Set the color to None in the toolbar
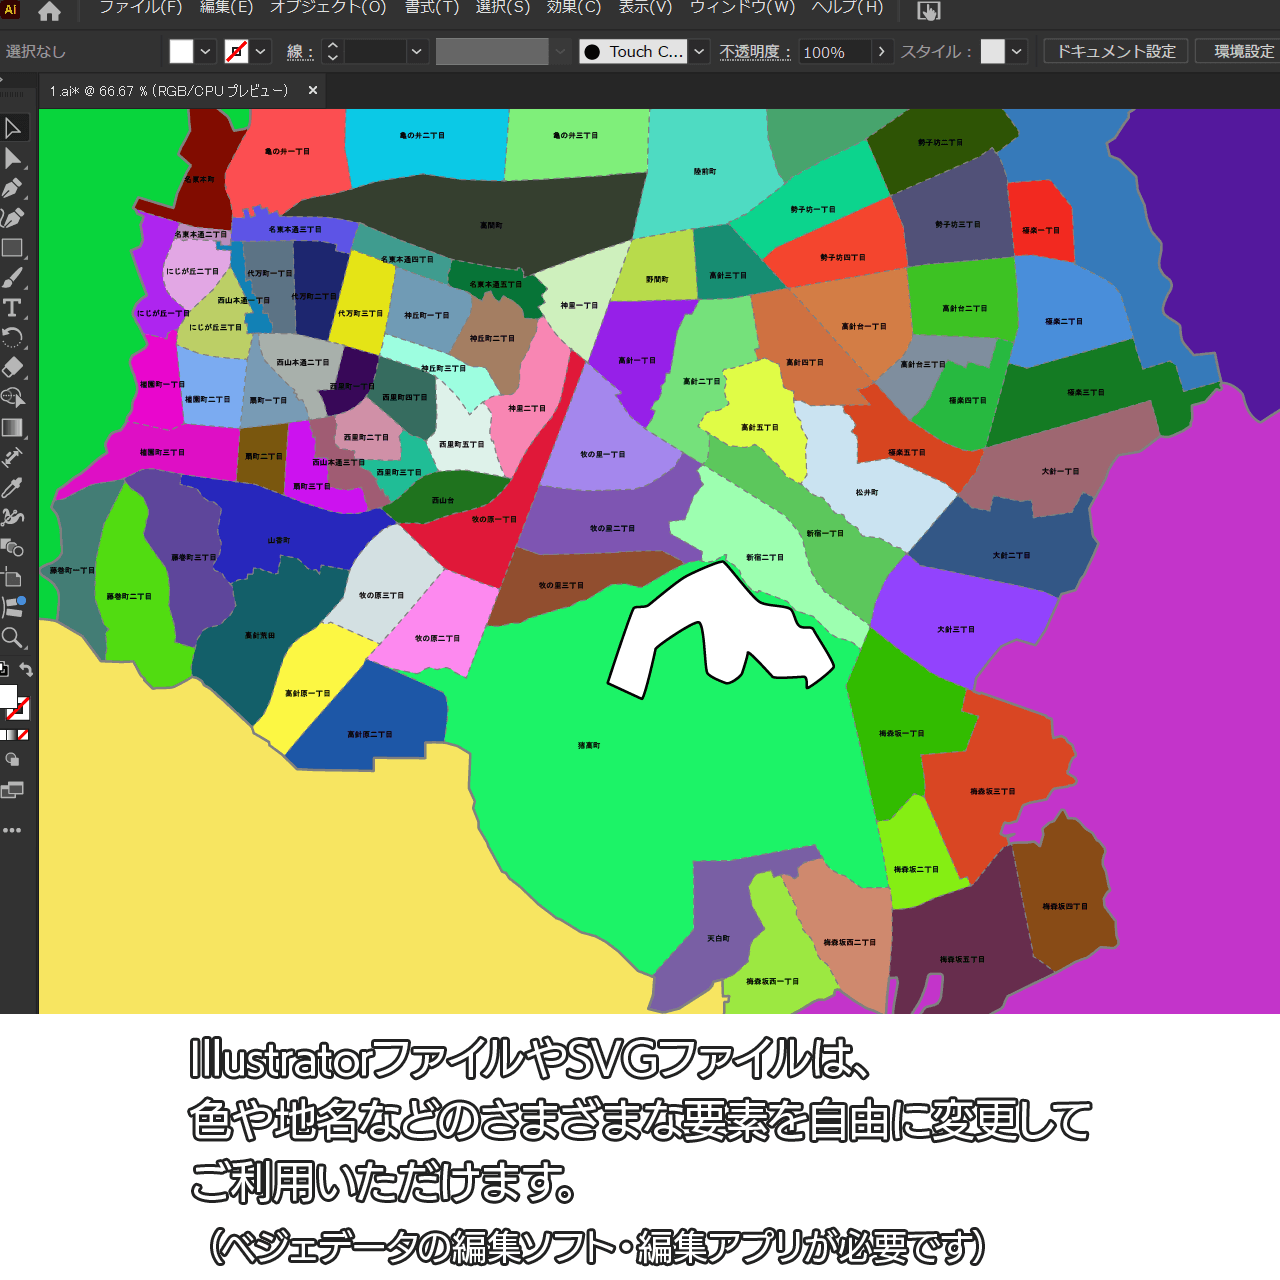Viewport: 1280px width, 1280px height. [x=23, y=735]
